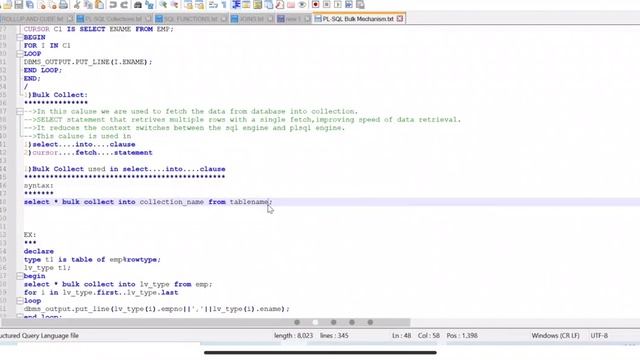This screenshot has height=360, width=640.
Task: Close the JOINS.txt tab
Action: point(270,19)
